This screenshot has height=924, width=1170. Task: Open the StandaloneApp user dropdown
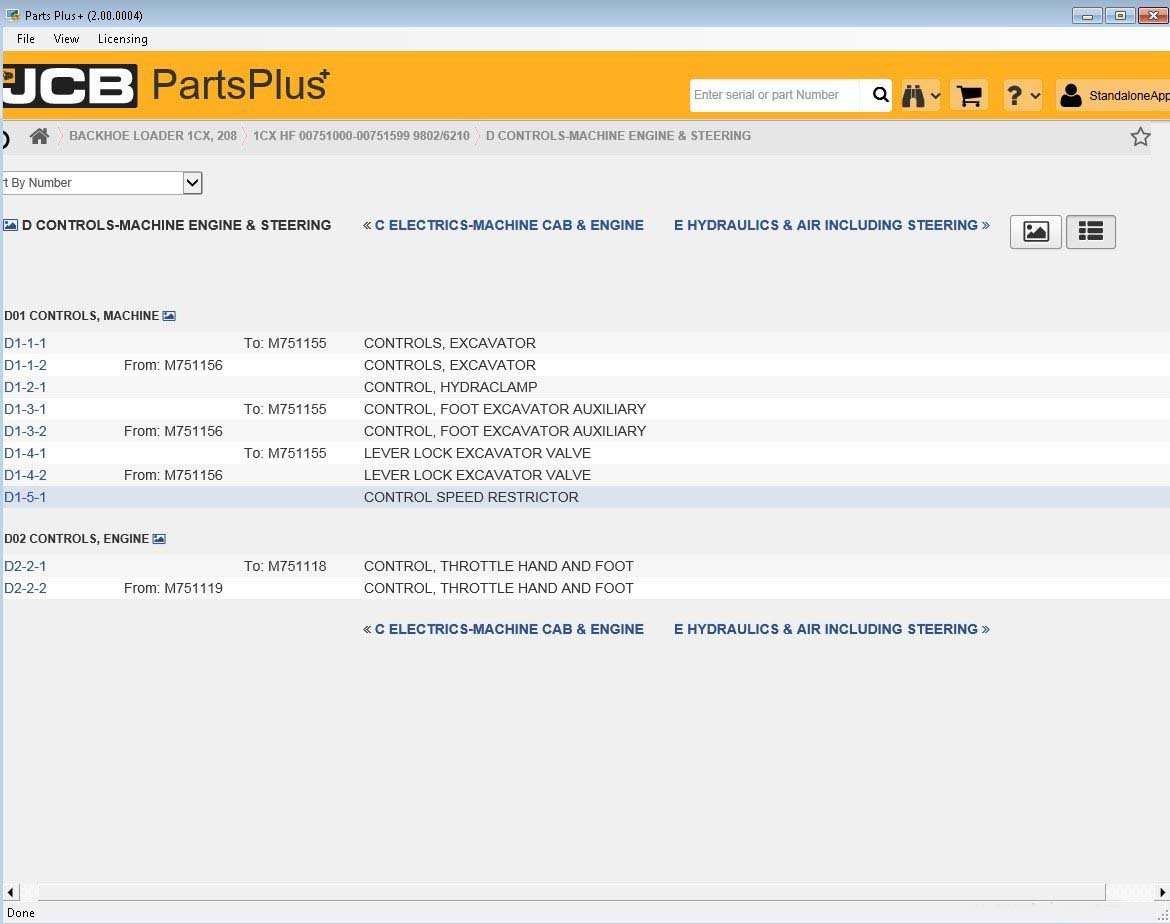(x=1113, y=96)
